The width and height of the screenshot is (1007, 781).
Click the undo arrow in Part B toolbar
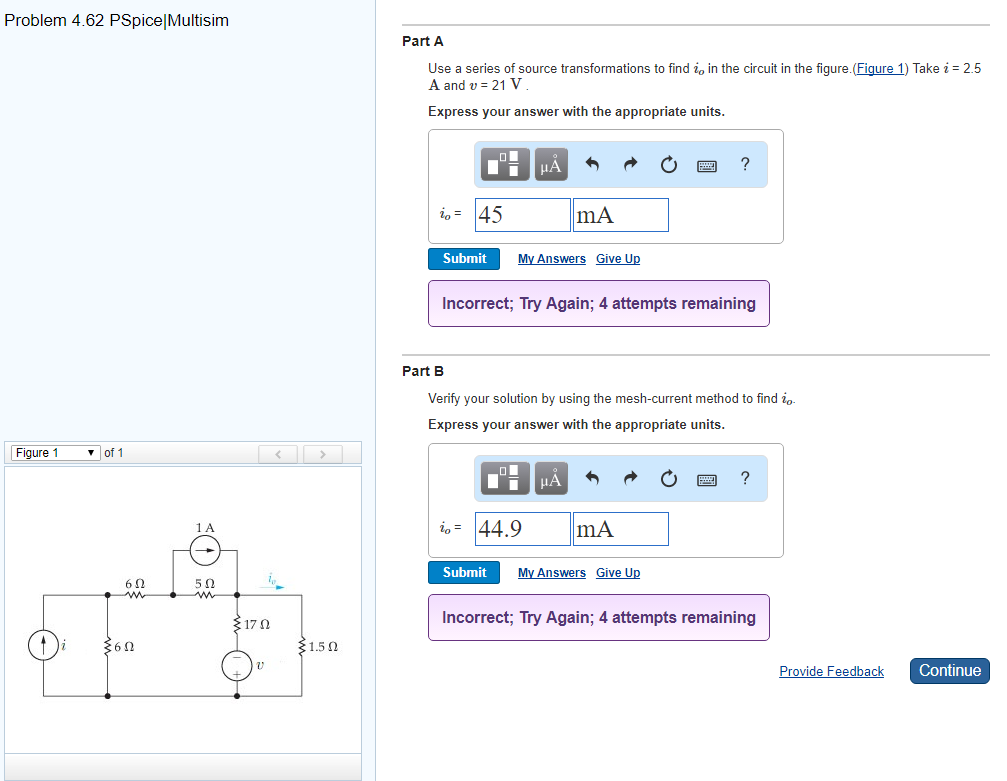[591, 478]
